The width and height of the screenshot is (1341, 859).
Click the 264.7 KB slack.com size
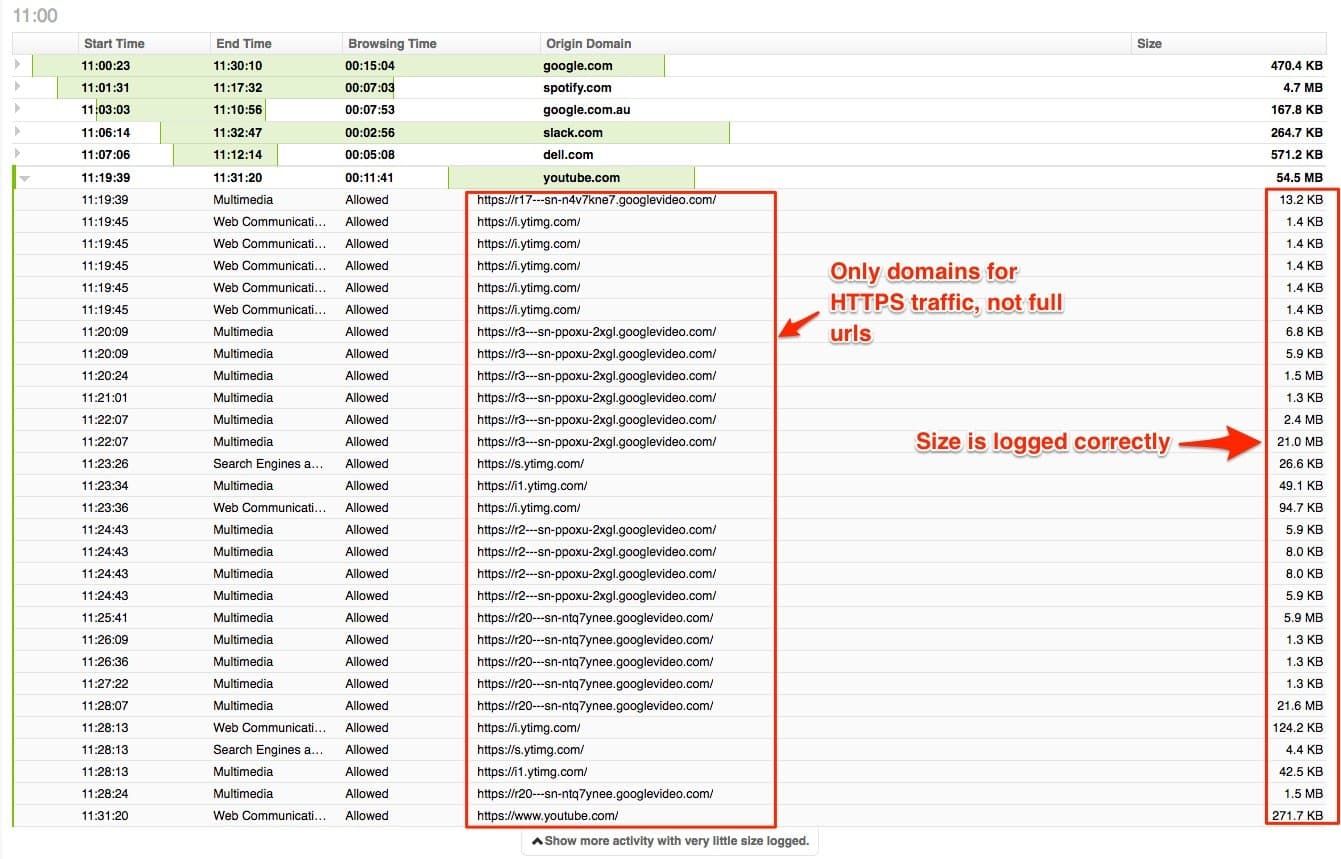[1297, 133]
